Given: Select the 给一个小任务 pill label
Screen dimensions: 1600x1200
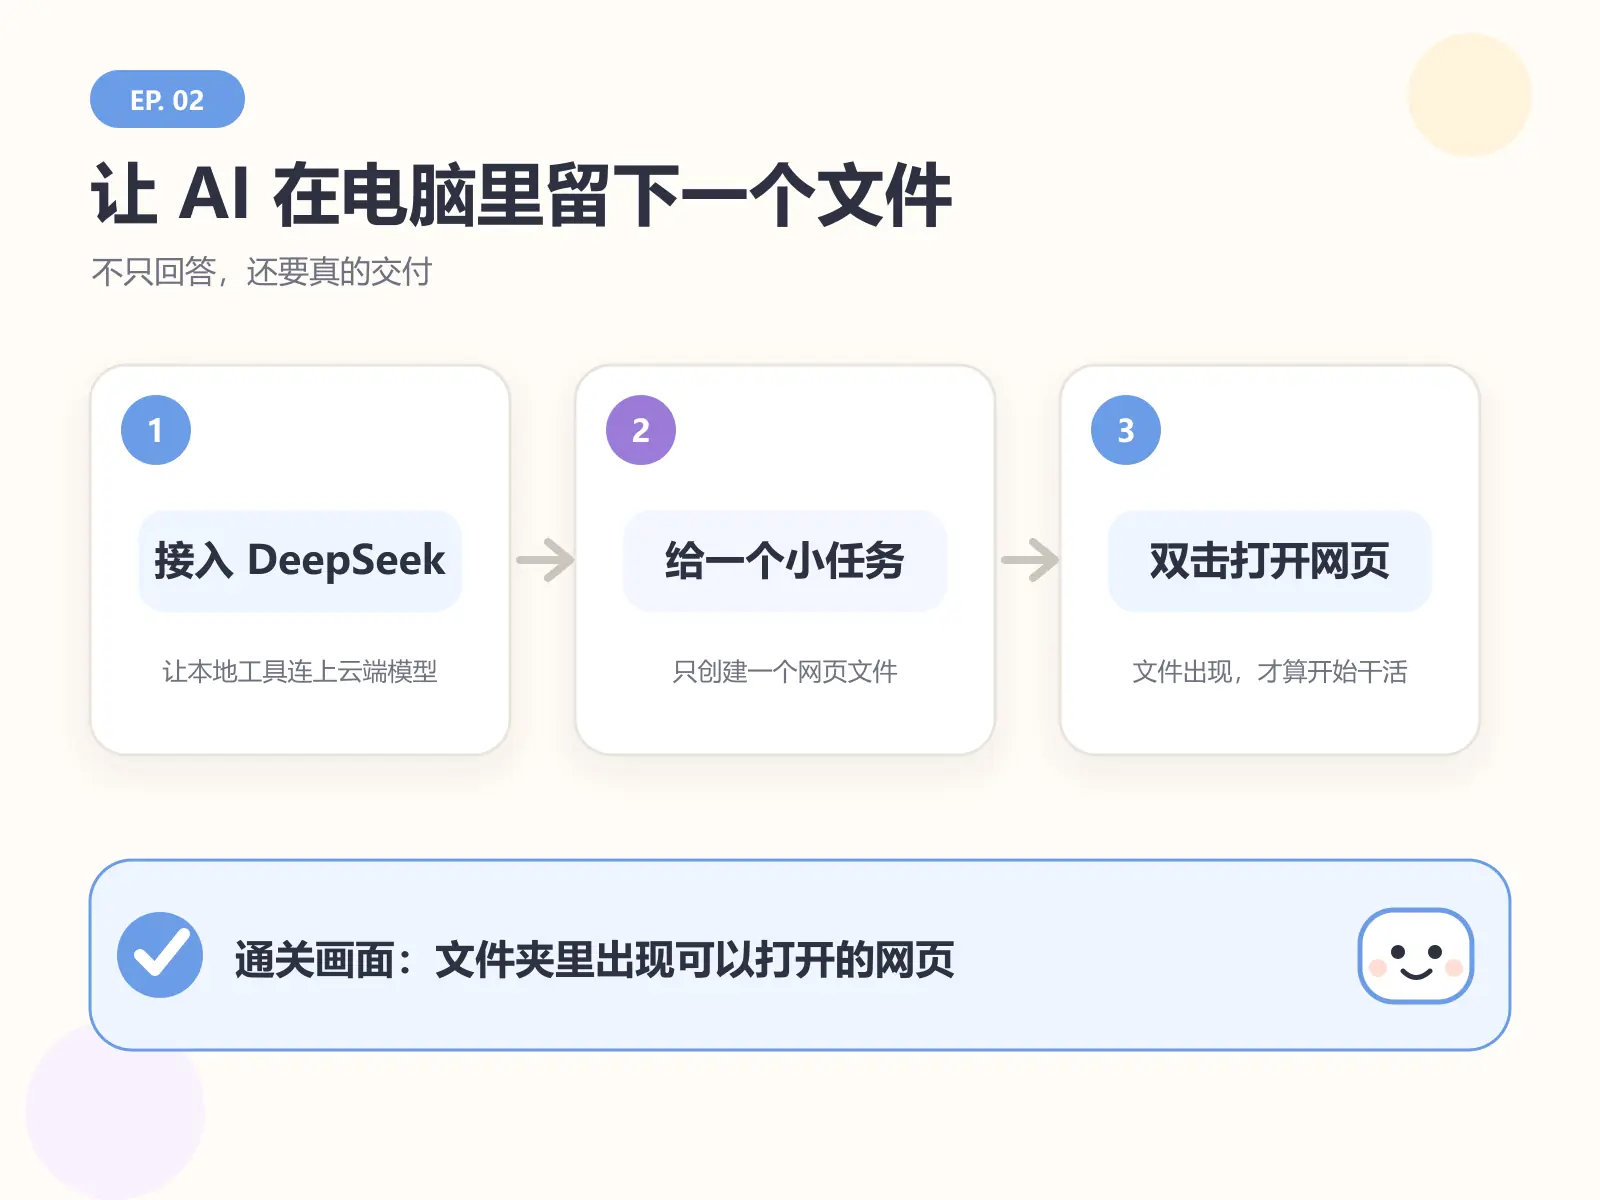Looking at the screenshot, I should coord(785,560).
